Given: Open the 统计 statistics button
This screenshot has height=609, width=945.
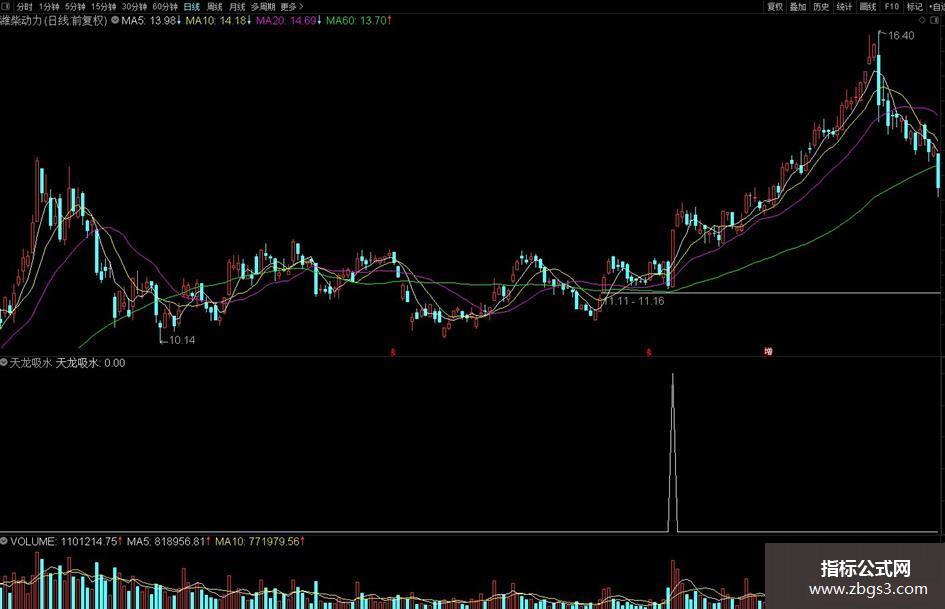Looking at the screenshot, I should (x=844, y=7).
